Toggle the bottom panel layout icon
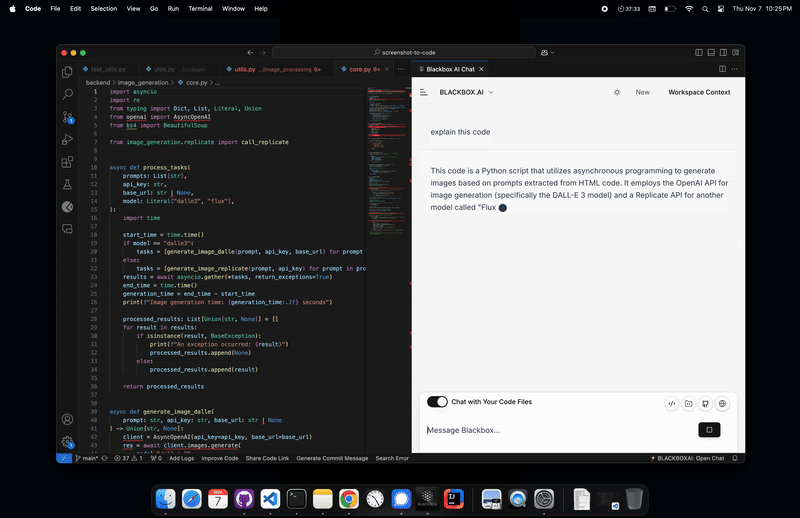This screenshot has width=800, height=518. (711, 53)
